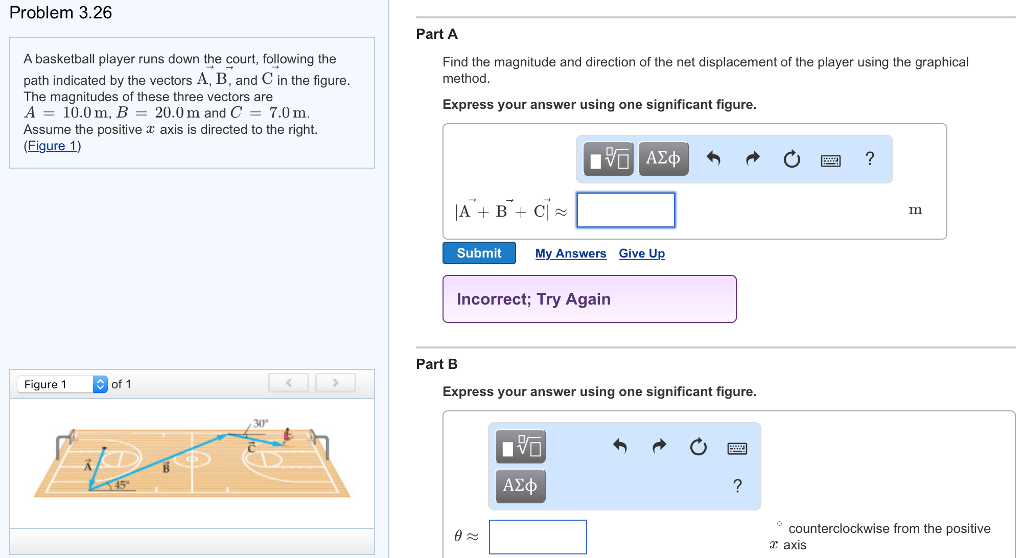Reset the Part A answer field
The width and height of the screenshot is (1024, 558).
click(x=792, y=159)
